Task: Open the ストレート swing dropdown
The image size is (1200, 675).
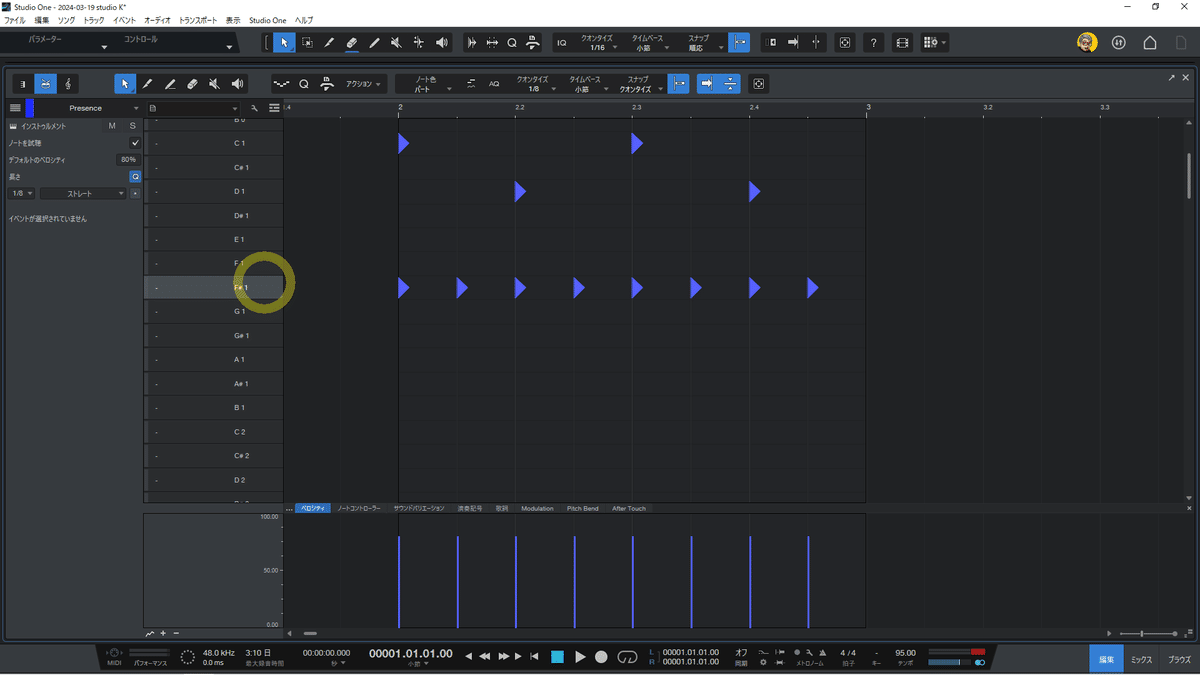Action: [82, 193]
